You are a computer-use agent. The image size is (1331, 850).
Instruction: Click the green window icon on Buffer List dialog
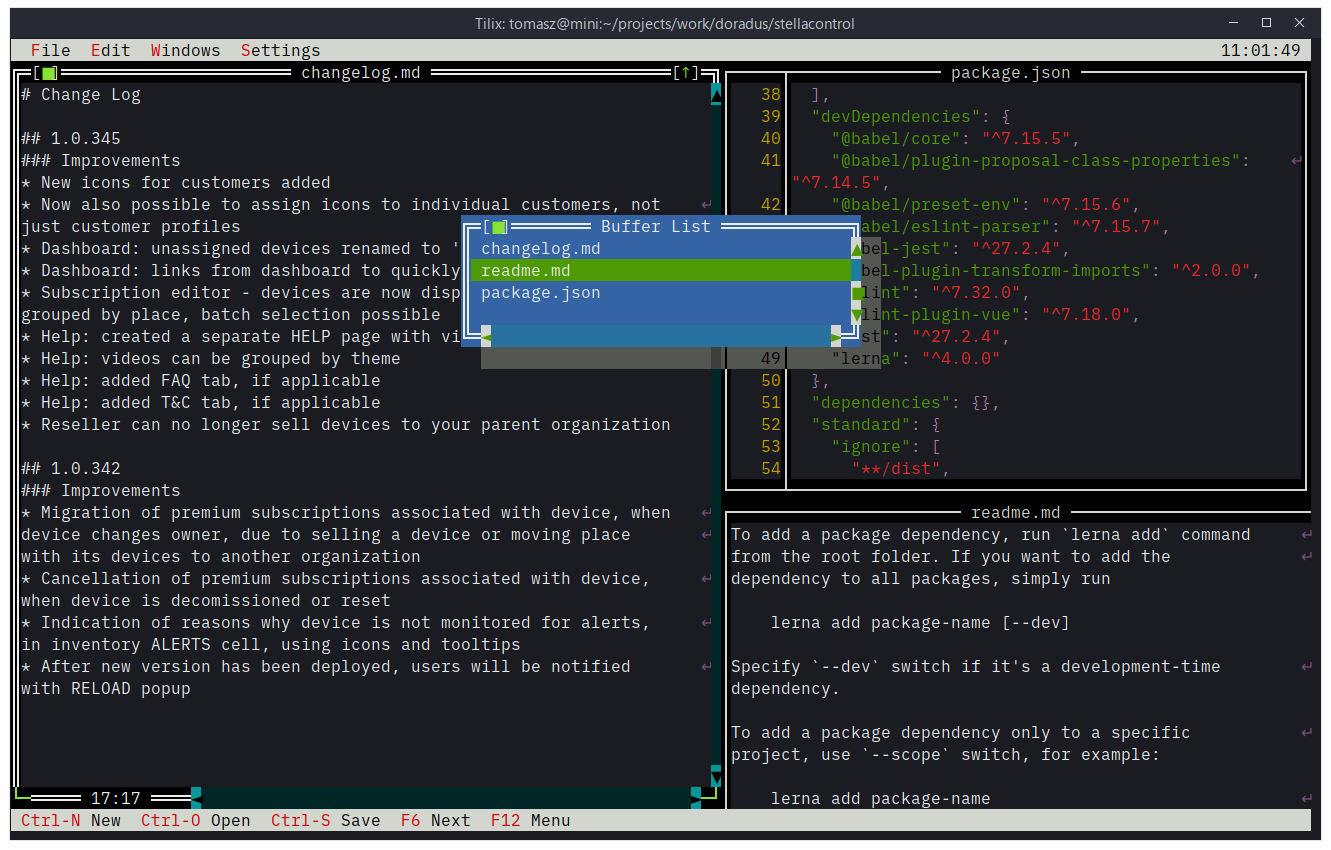tap(497, 226)
